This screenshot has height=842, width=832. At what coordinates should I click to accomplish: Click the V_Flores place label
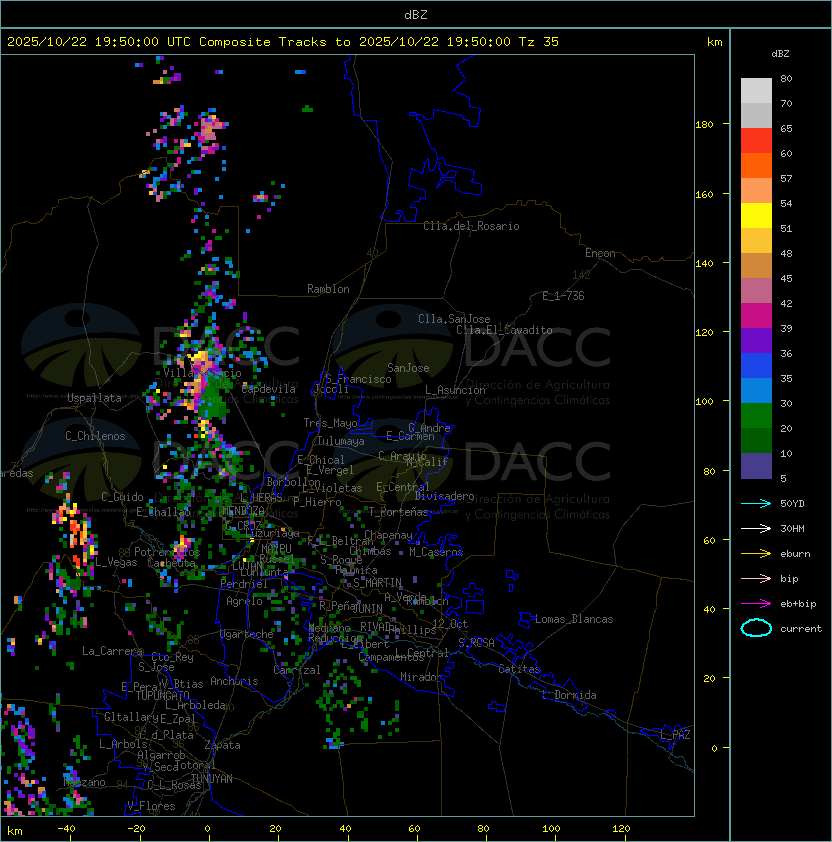point(151,806)
